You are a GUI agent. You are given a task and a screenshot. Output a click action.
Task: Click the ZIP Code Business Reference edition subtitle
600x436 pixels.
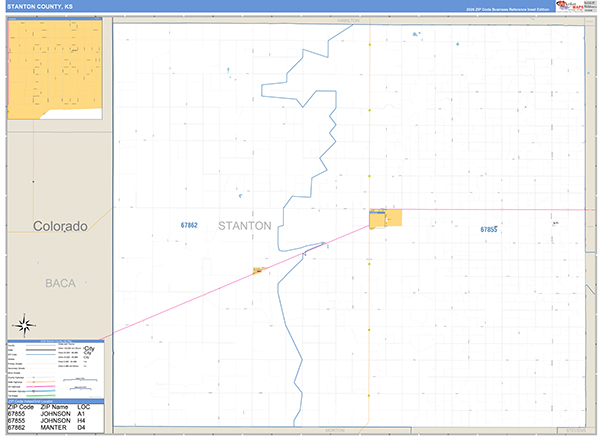point(507,9)
